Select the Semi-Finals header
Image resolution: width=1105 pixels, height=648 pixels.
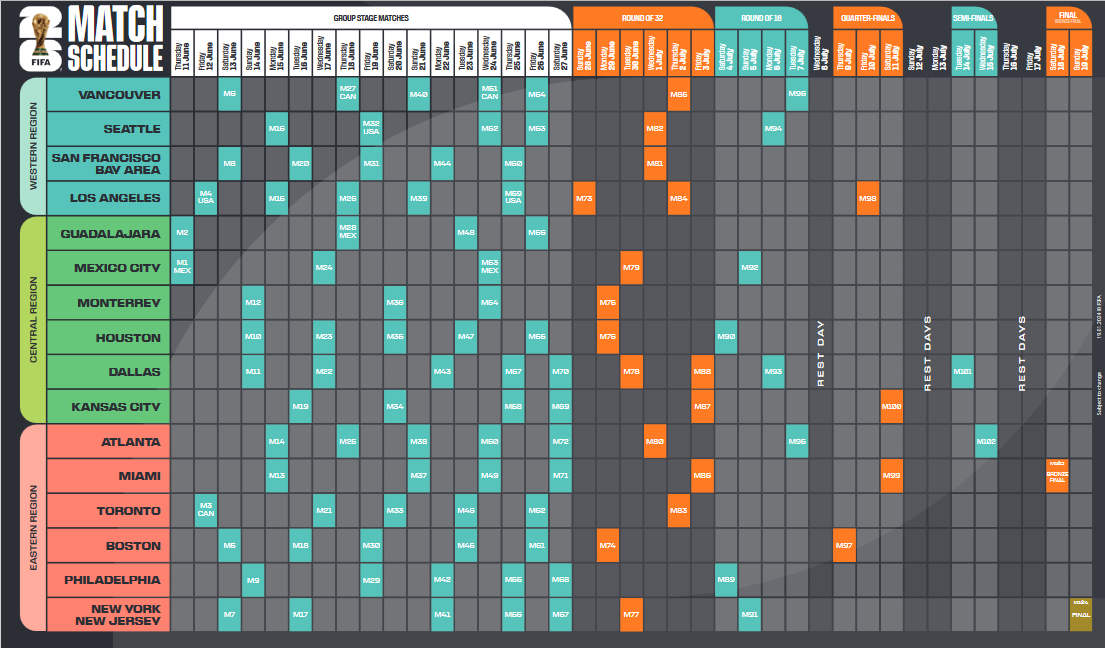tap(973, 18)
